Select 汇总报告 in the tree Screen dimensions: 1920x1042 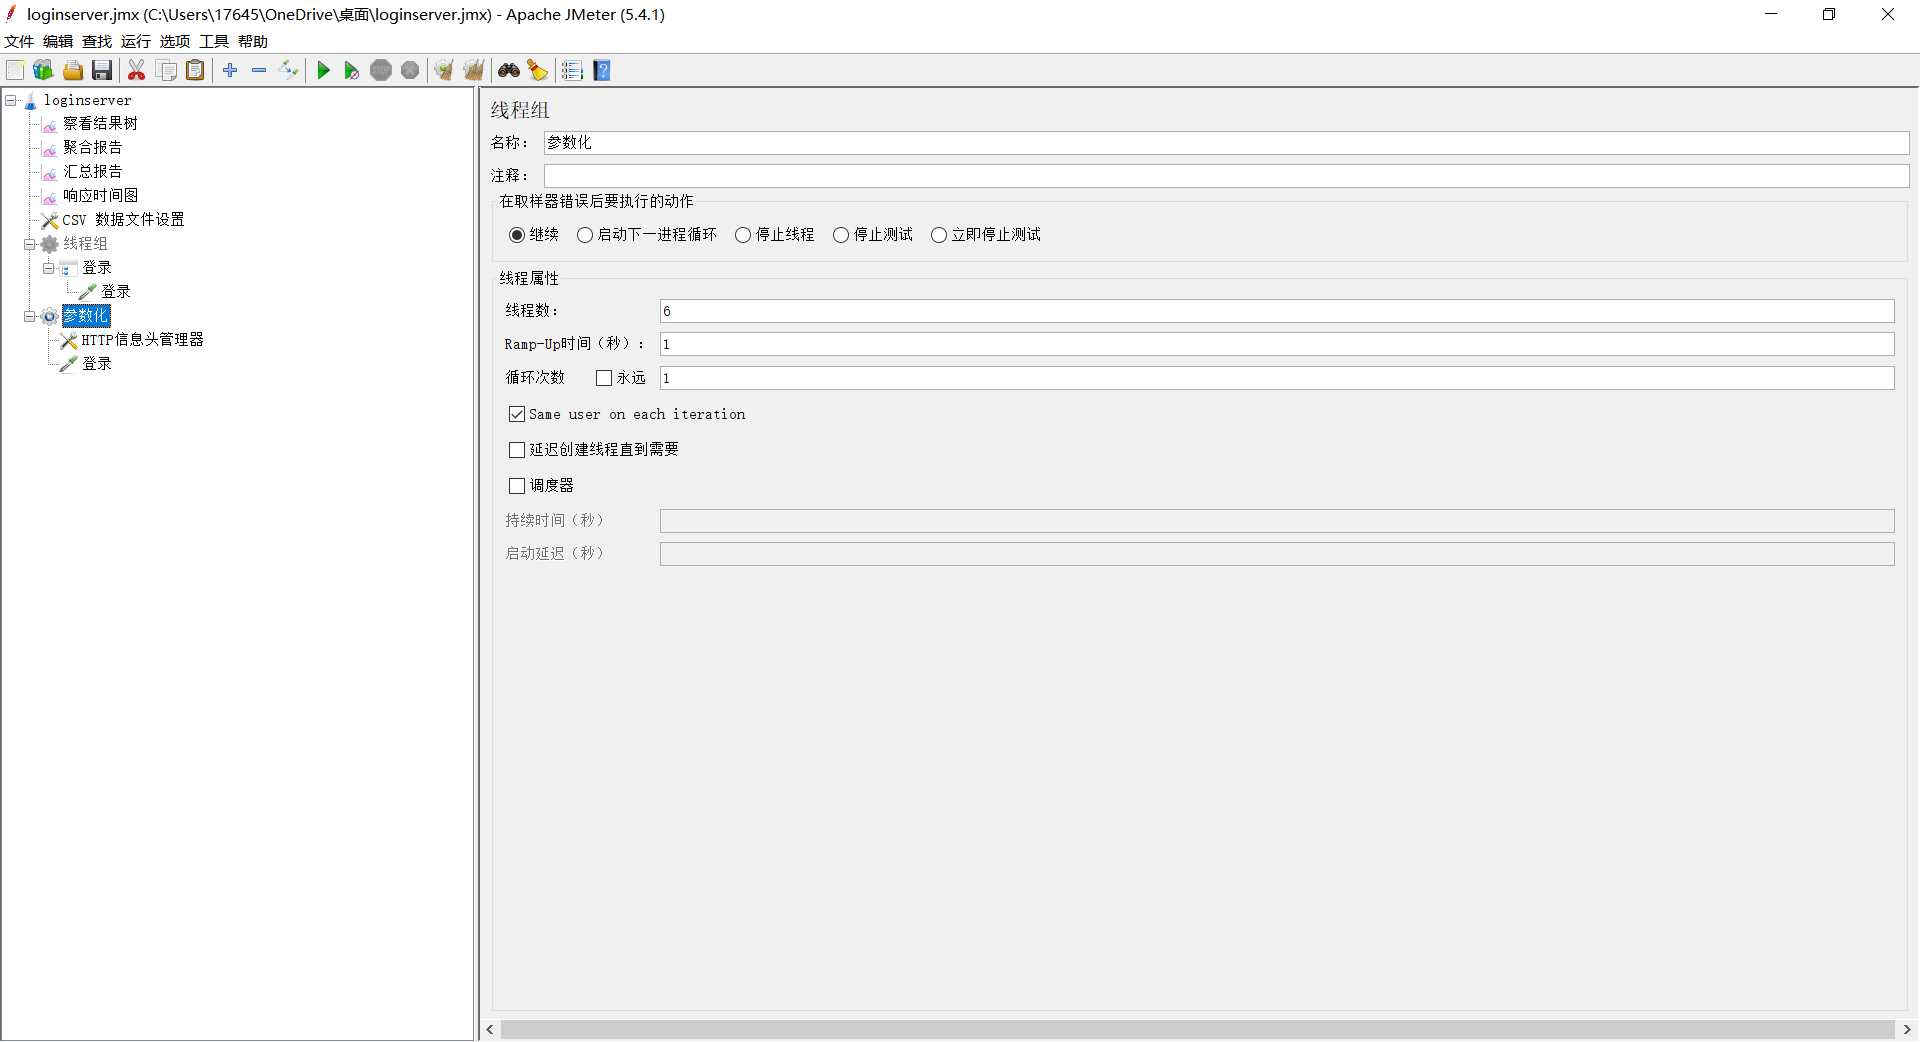[x=92, y=171]
